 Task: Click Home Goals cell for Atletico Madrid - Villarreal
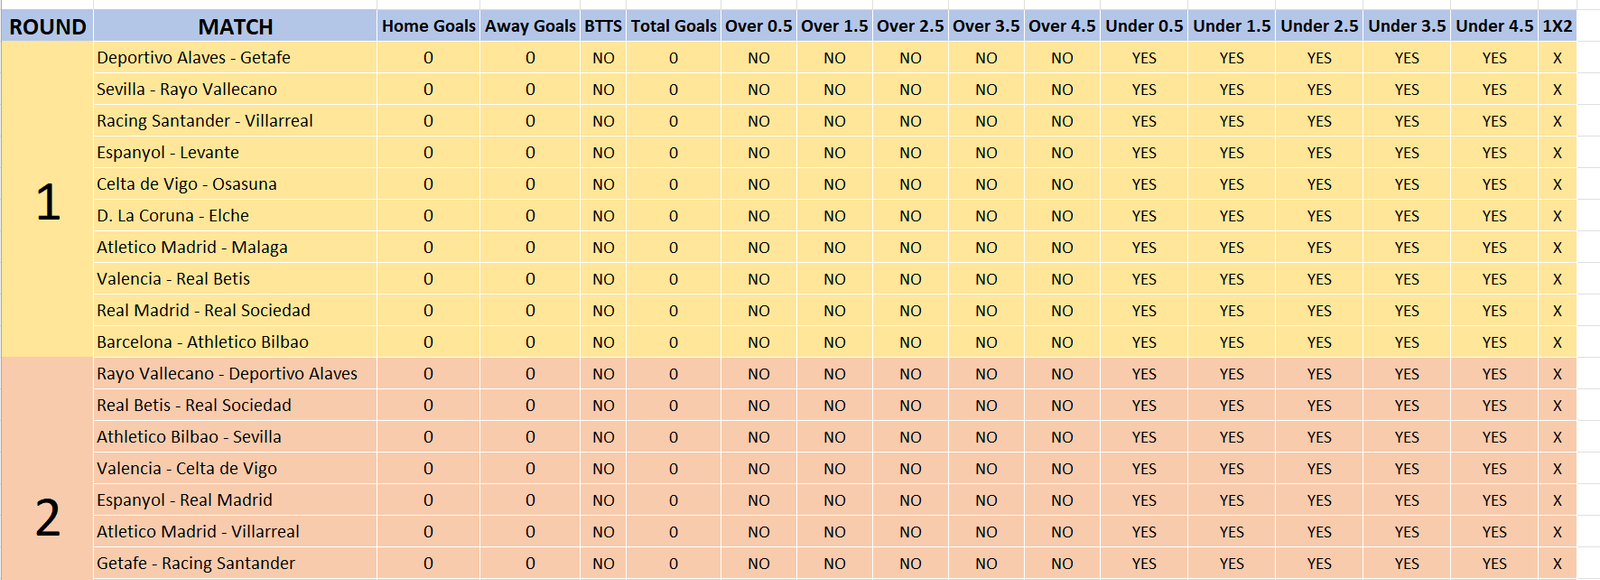pos(428,532)
